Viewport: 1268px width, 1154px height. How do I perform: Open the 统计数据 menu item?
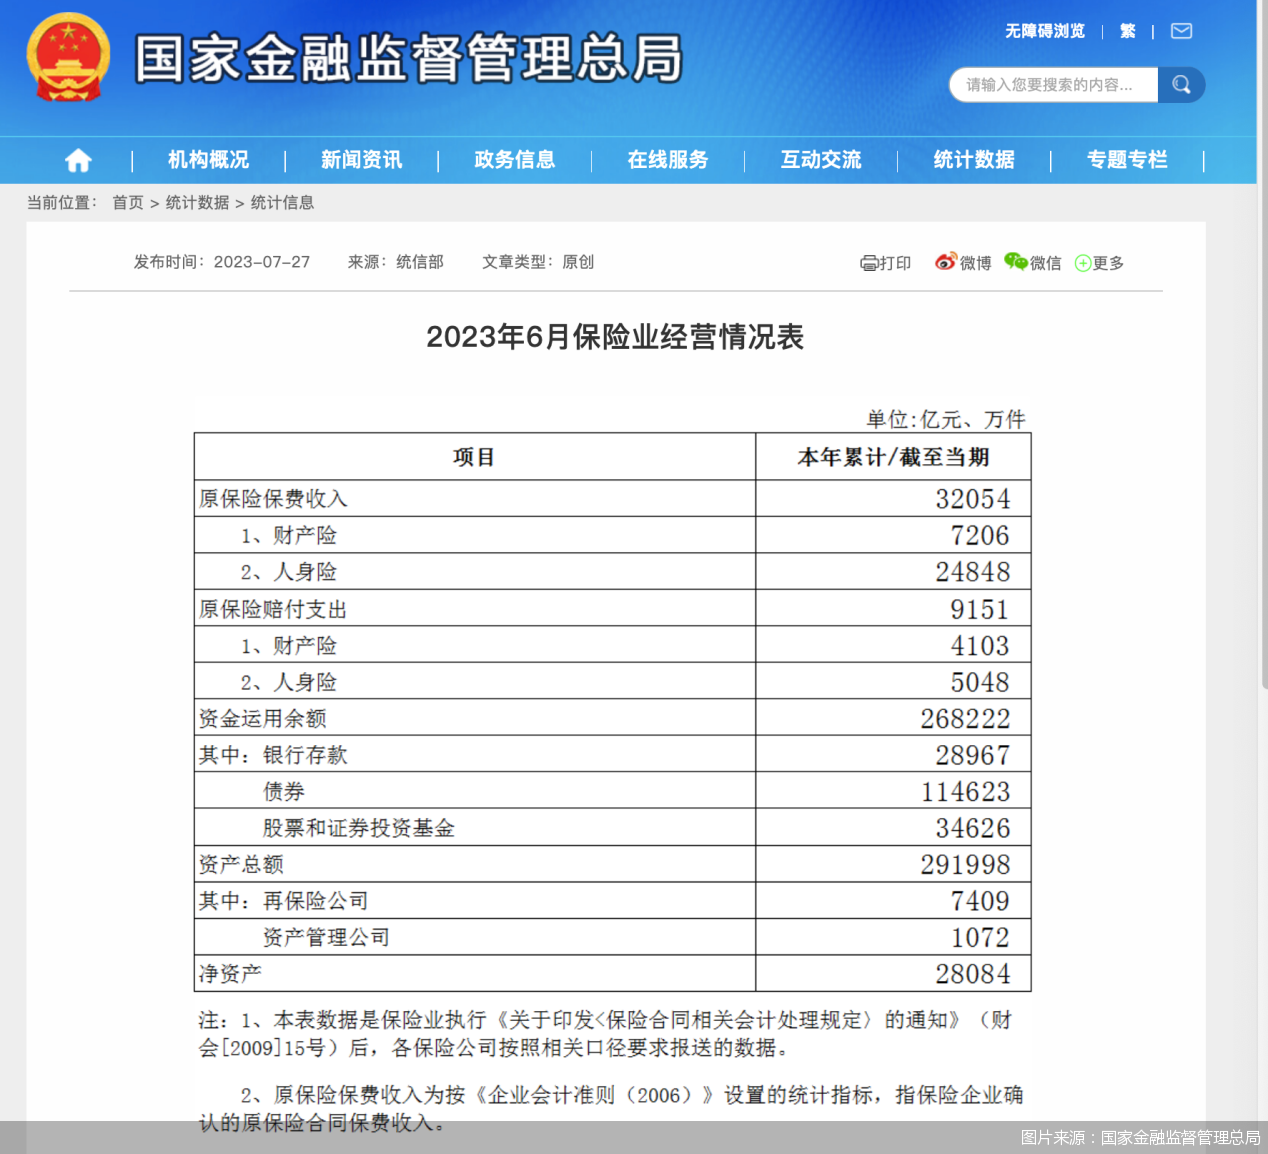point(973,160)
